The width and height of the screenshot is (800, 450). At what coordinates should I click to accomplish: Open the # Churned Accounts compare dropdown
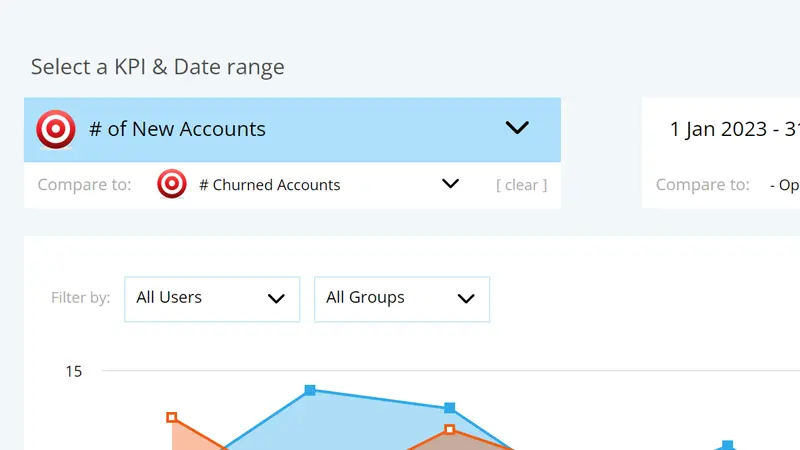pyautogui.click(x=308, y=184)
